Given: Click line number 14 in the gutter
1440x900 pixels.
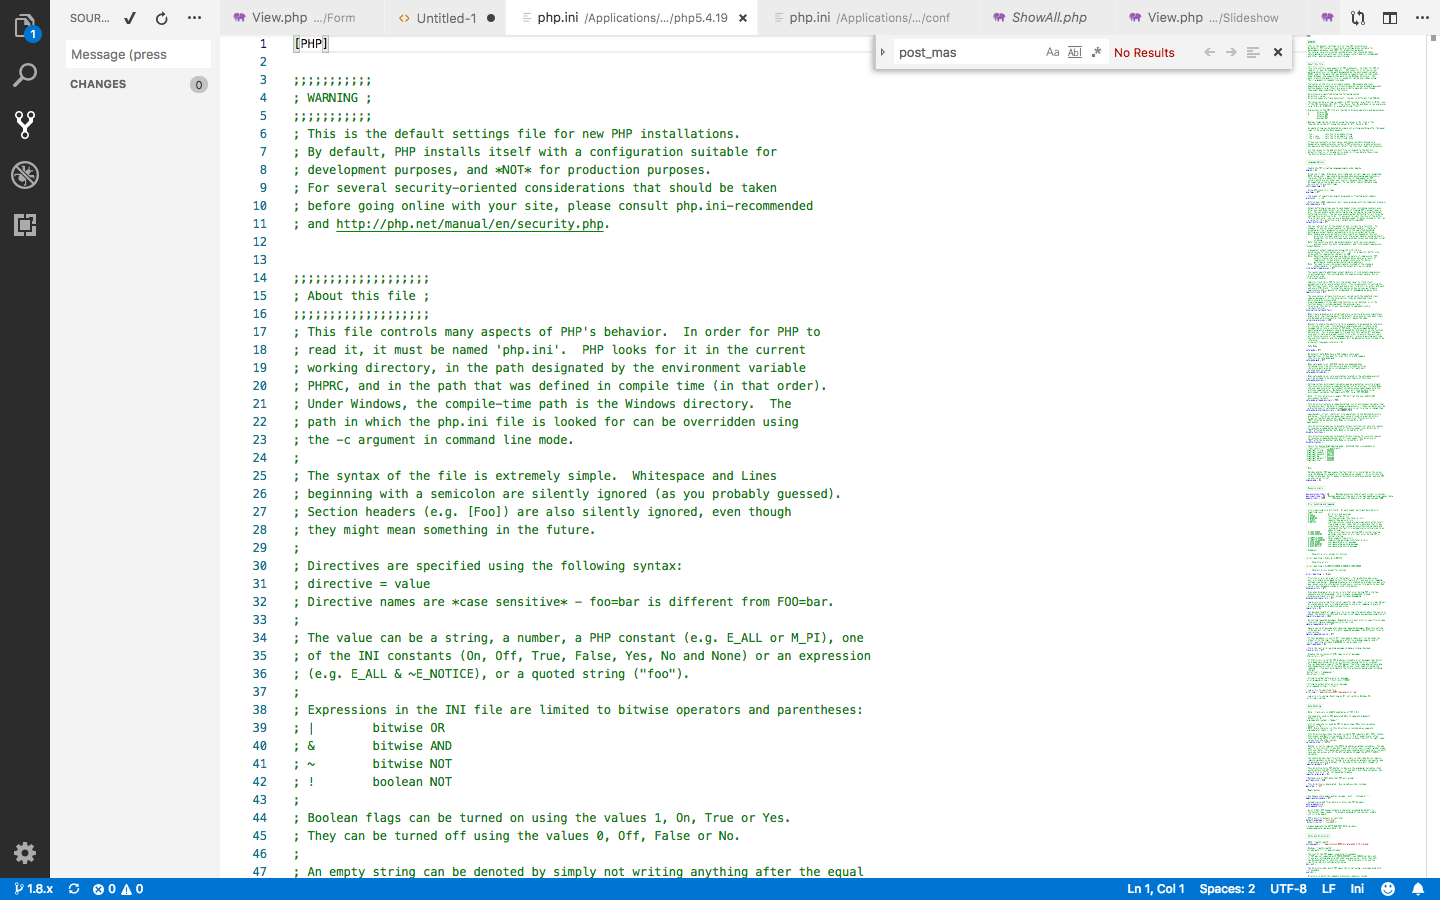Looking at the screenshot, I should point(260,278).
